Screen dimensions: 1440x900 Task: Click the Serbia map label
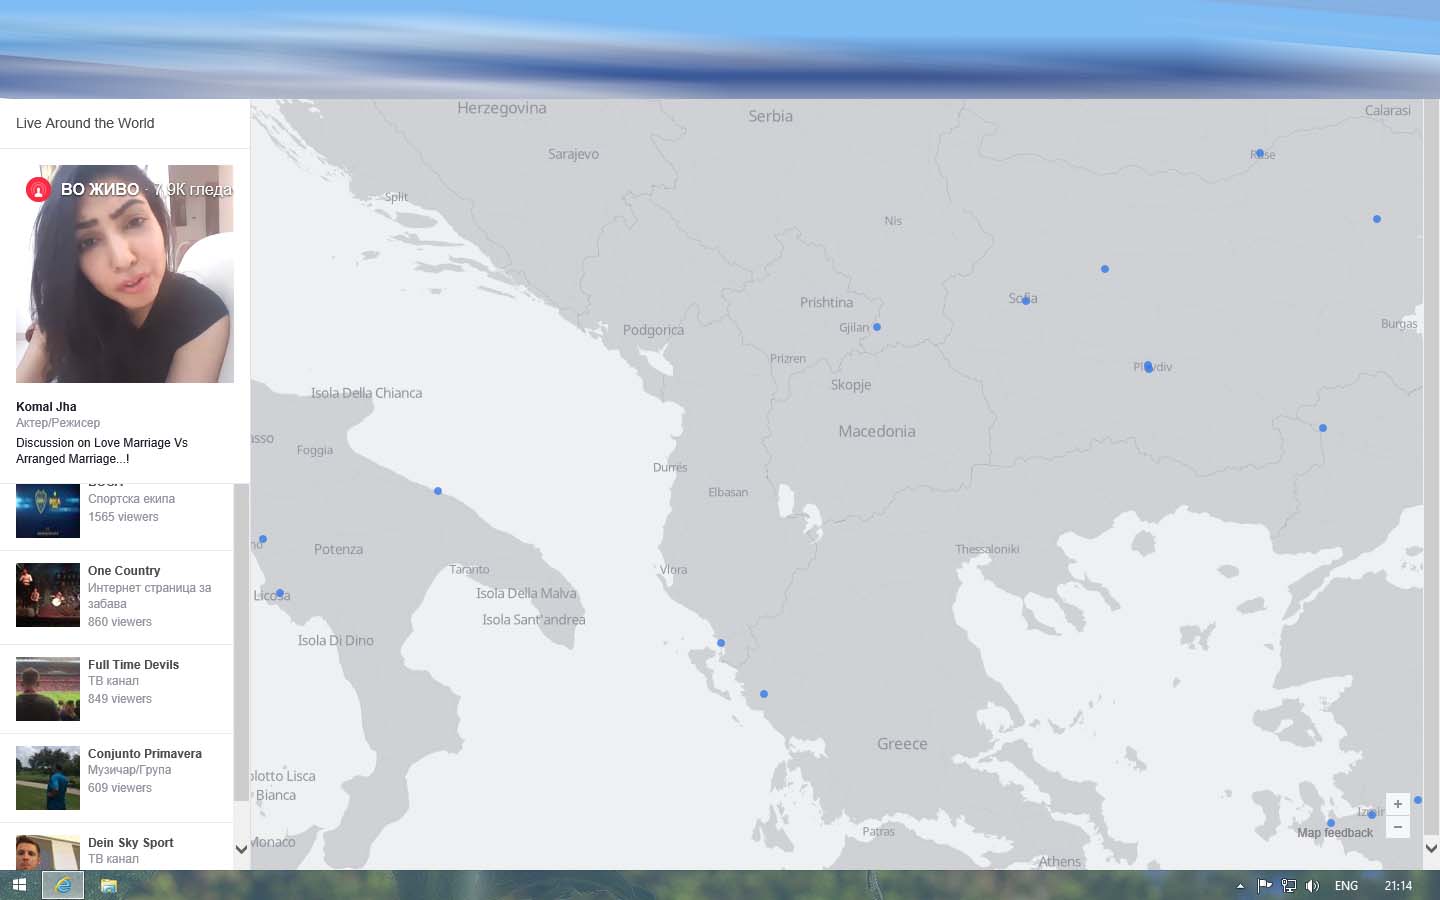(770, 116)
